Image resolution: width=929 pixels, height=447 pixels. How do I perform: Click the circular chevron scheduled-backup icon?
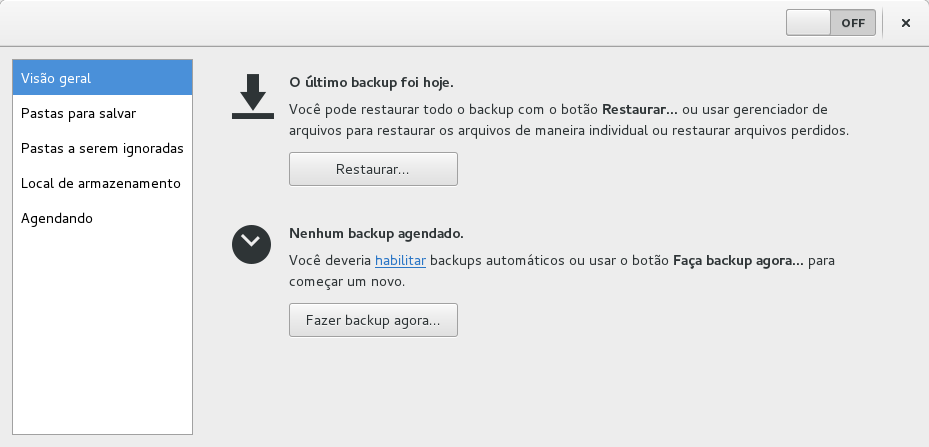[252, 244]
